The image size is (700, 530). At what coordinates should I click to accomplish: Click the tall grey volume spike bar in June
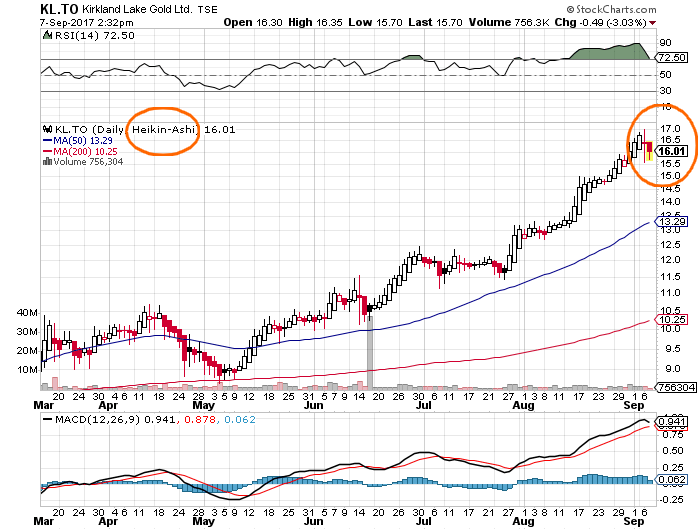(x=370, y=353)
